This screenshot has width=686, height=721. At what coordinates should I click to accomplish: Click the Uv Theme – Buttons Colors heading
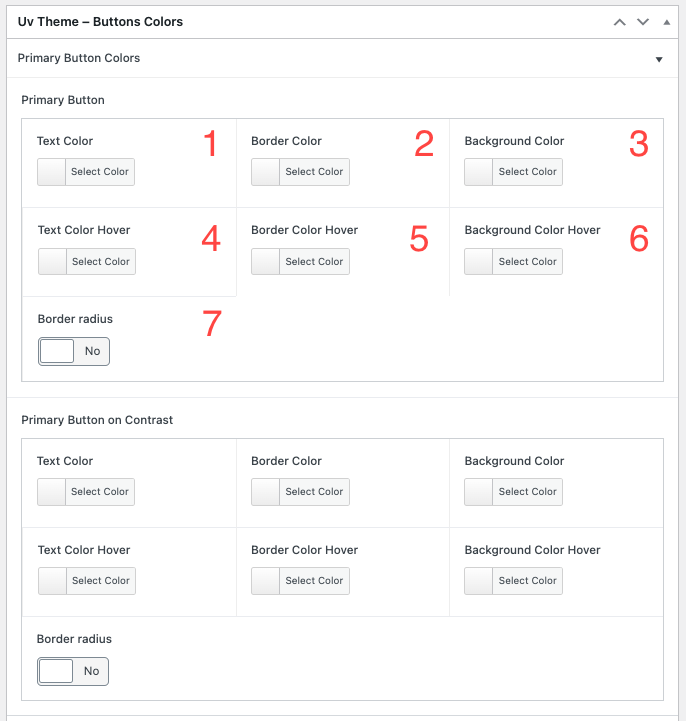click(x=100, y=21)
